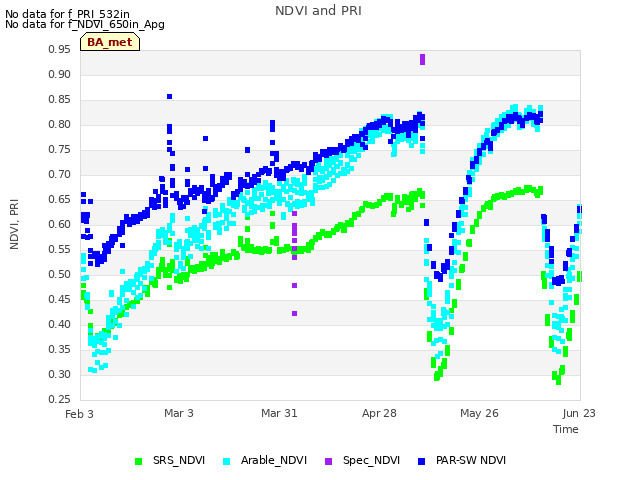Click the 0.65 y-axis tick label
The image size is (640, 480).
[x=59, y=199]
